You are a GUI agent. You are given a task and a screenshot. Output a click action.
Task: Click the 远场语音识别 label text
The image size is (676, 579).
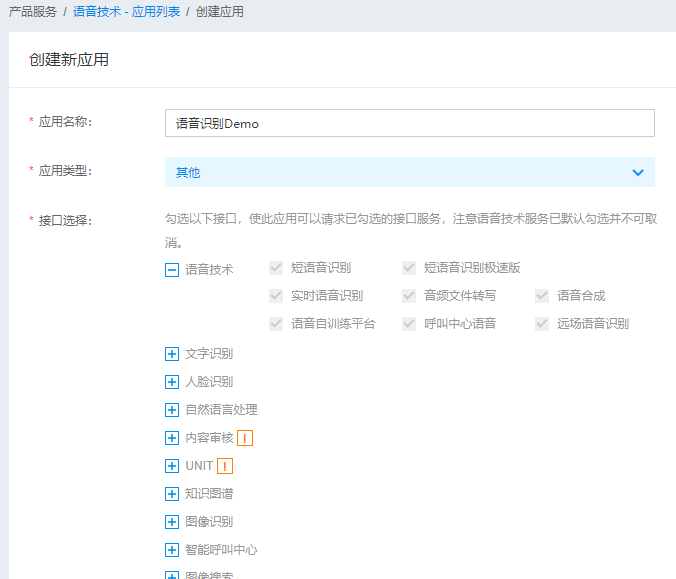(593, 324)
